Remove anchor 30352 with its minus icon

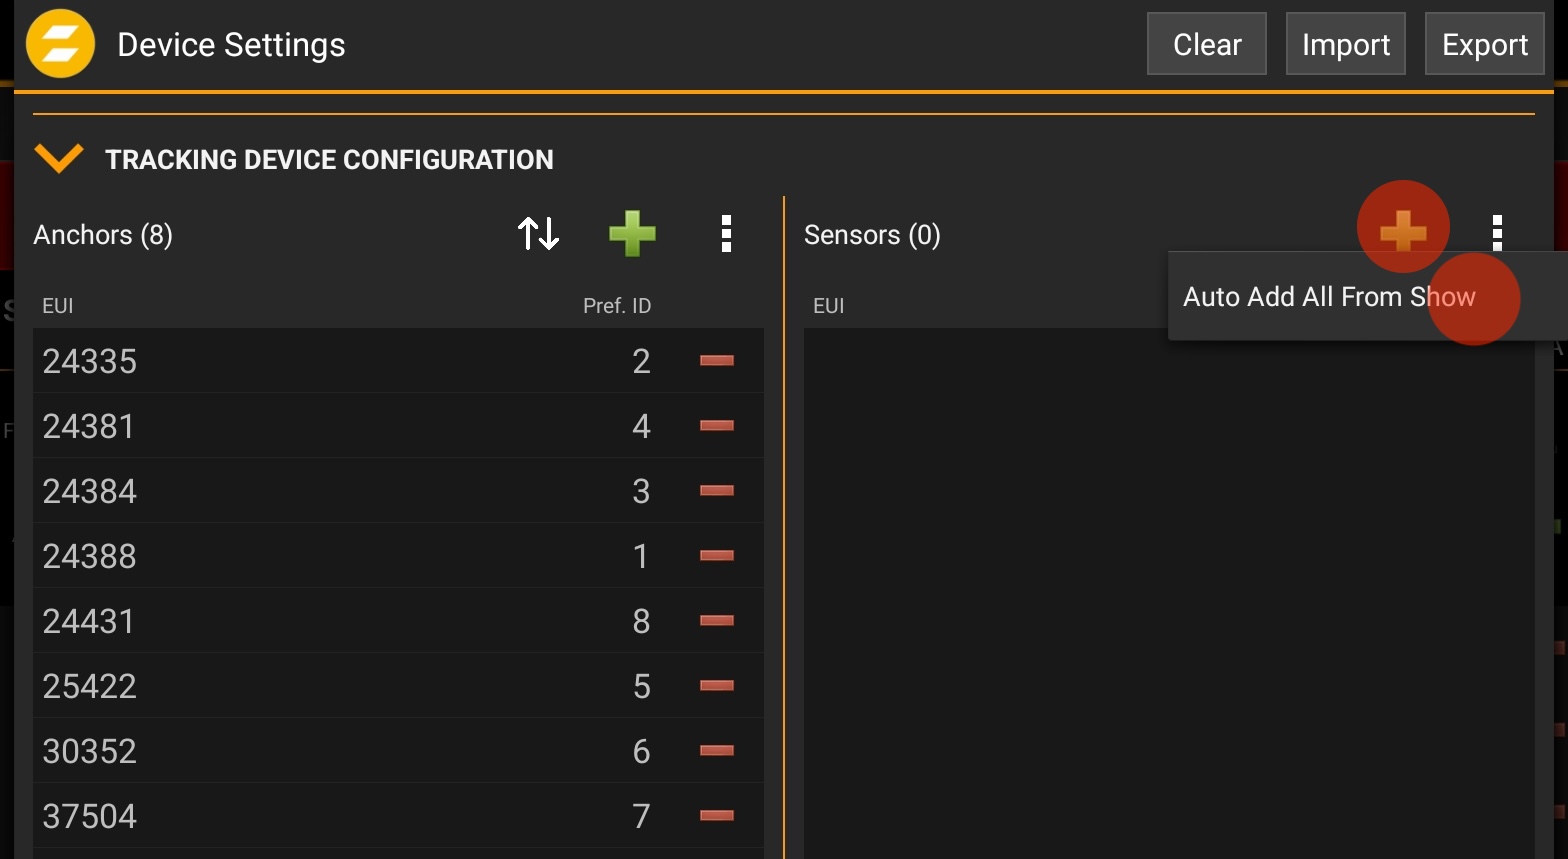click(716, 751)
